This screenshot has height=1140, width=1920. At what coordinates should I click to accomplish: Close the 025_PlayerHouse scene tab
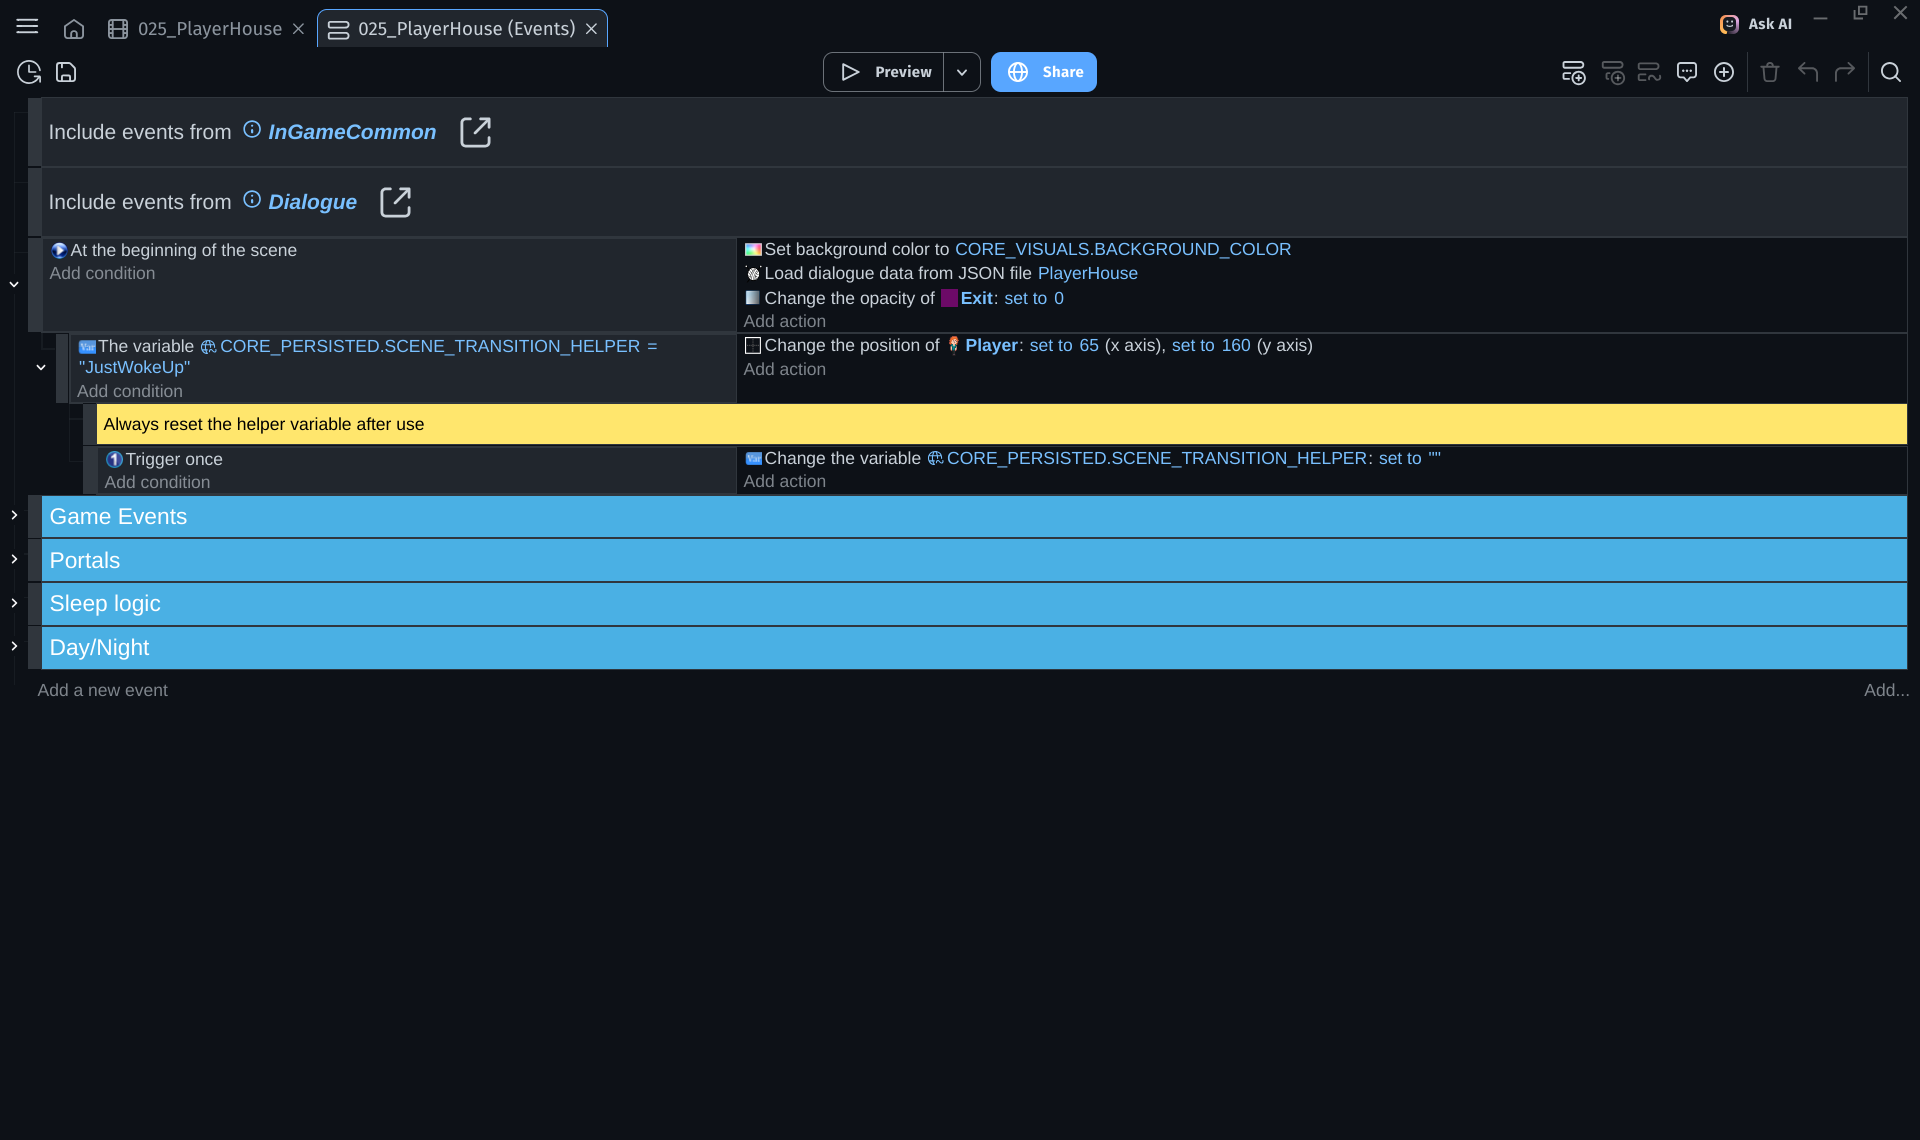[x=298, y=29]
